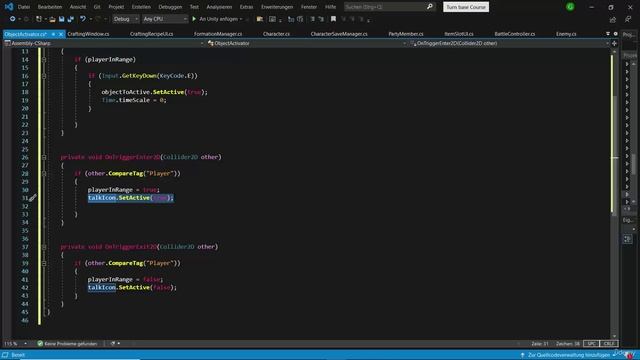This screenshot has width=640, height=360.
Task: Collapse the OnTriggerEnter2D method at line 26
Action: pyautogui.click(x=44, y=157)
